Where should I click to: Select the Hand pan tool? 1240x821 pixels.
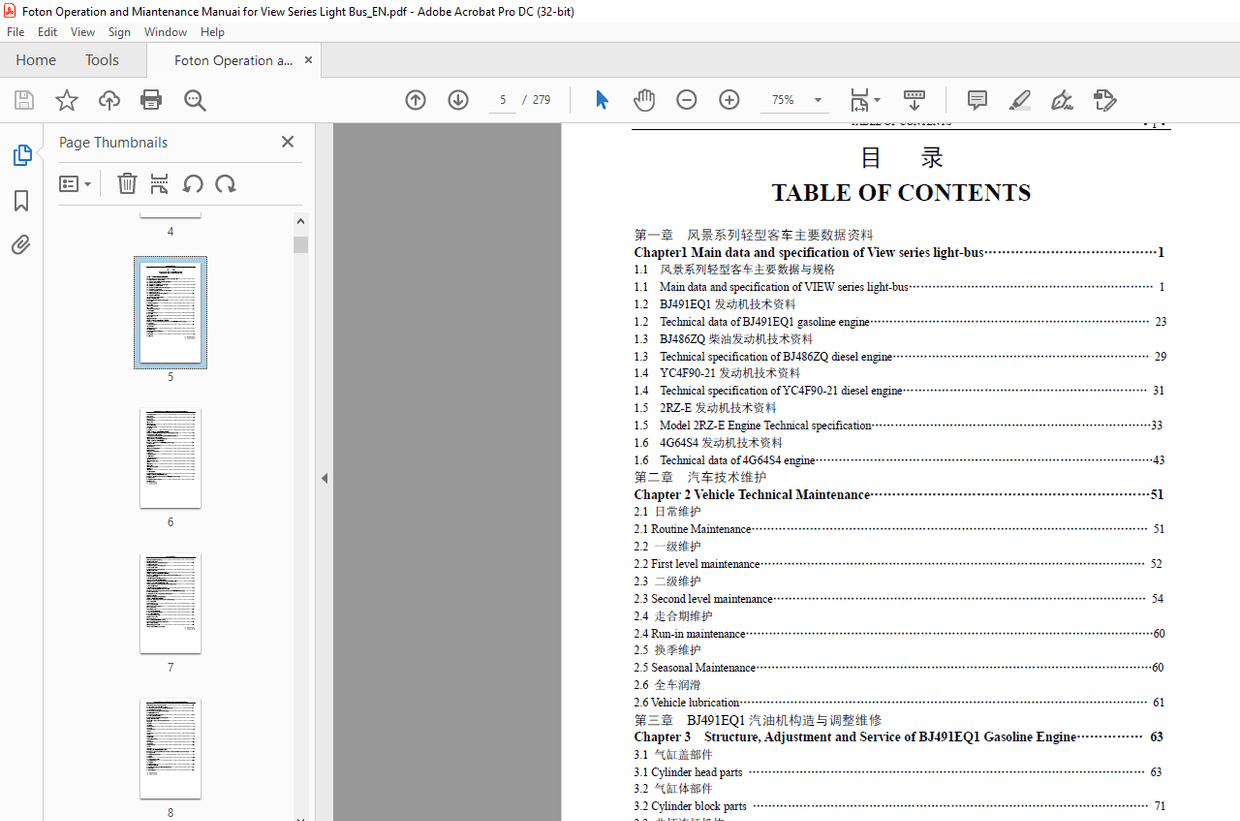click(644, 100)
